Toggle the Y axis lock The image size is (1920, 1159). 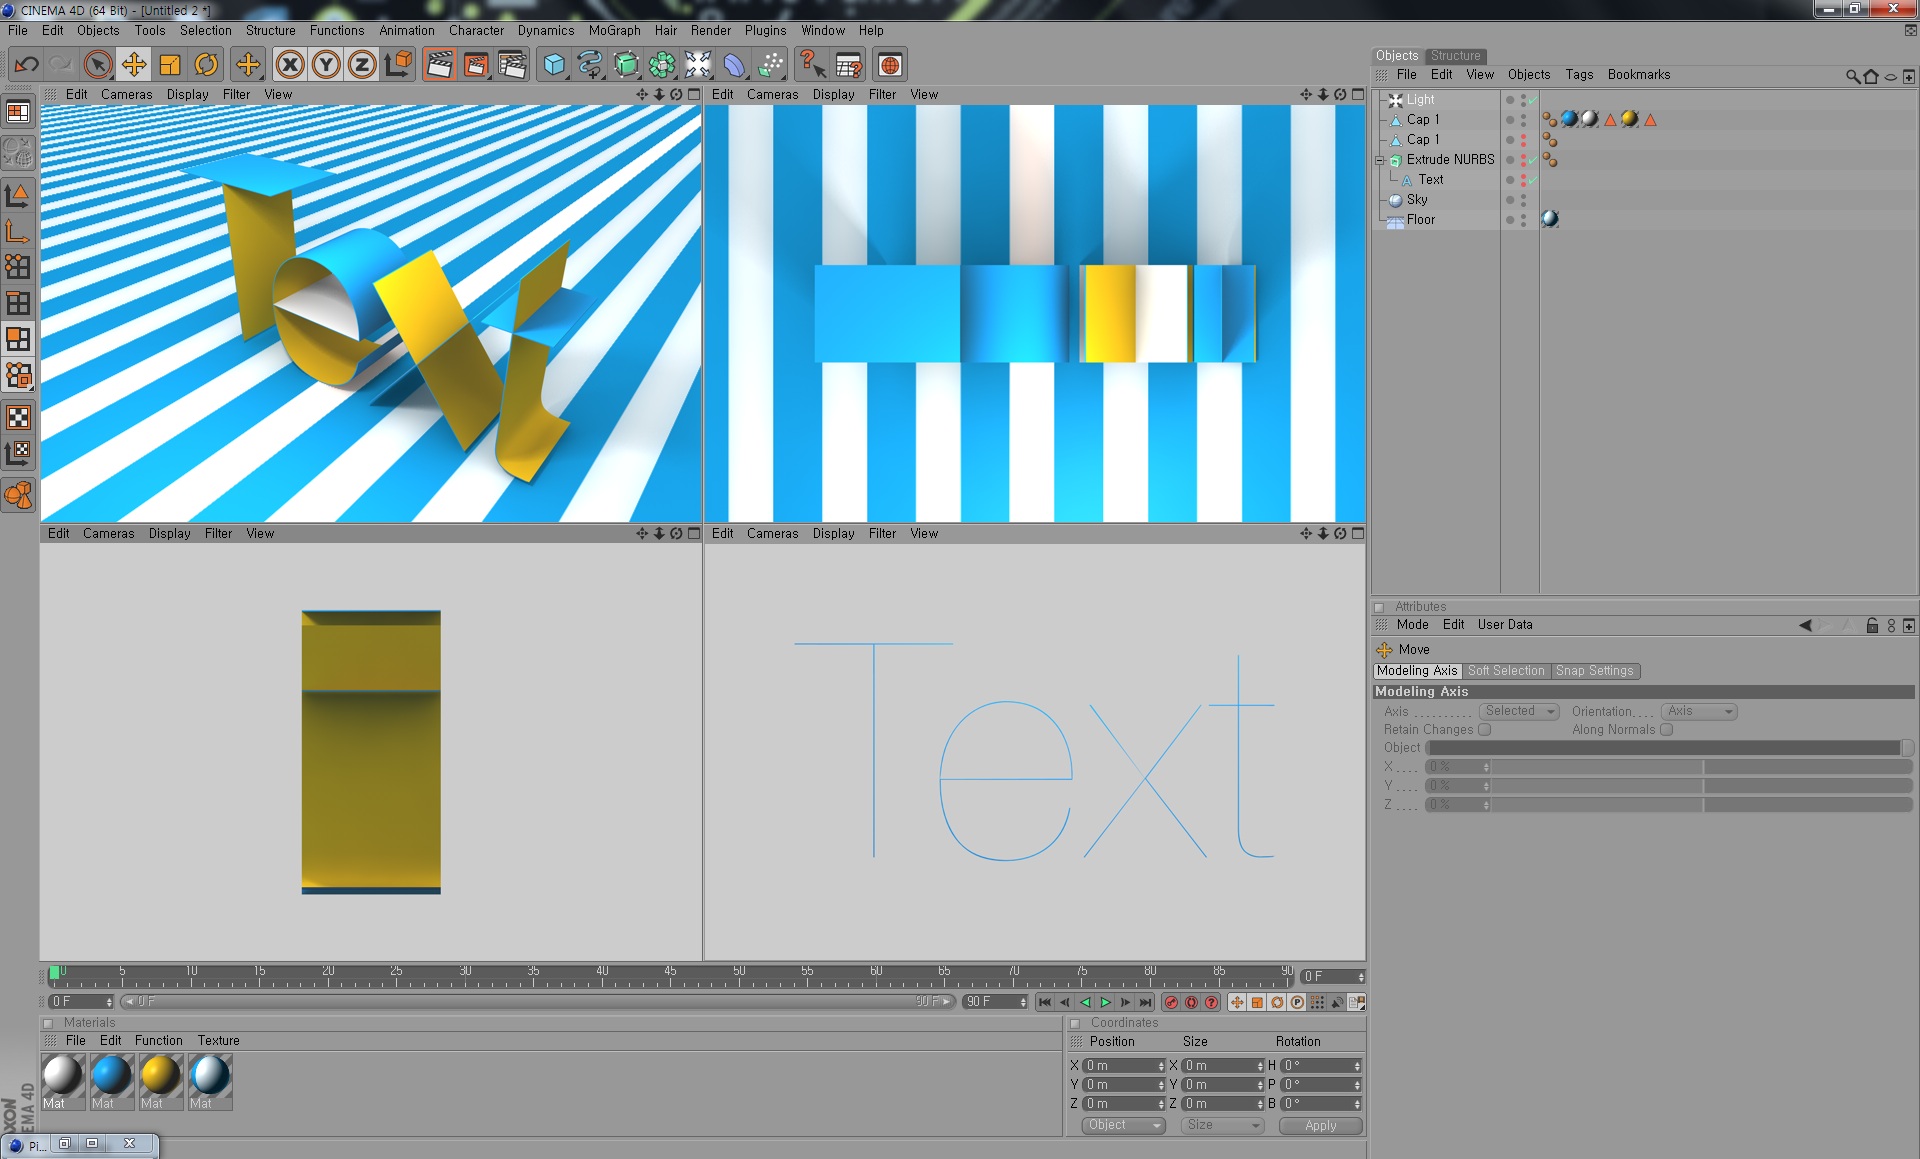325,65
